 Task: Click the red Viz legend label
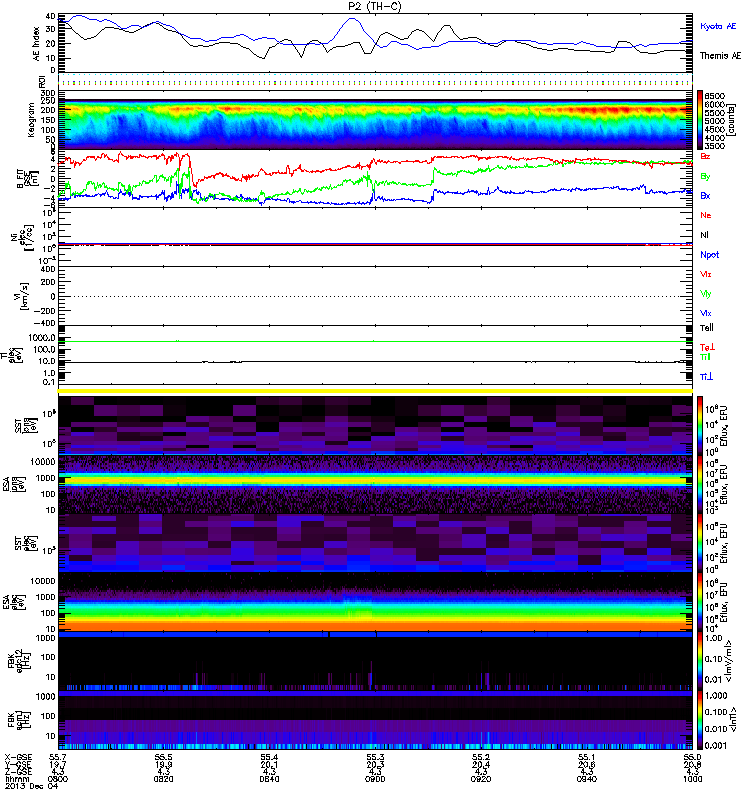point(705,274)
